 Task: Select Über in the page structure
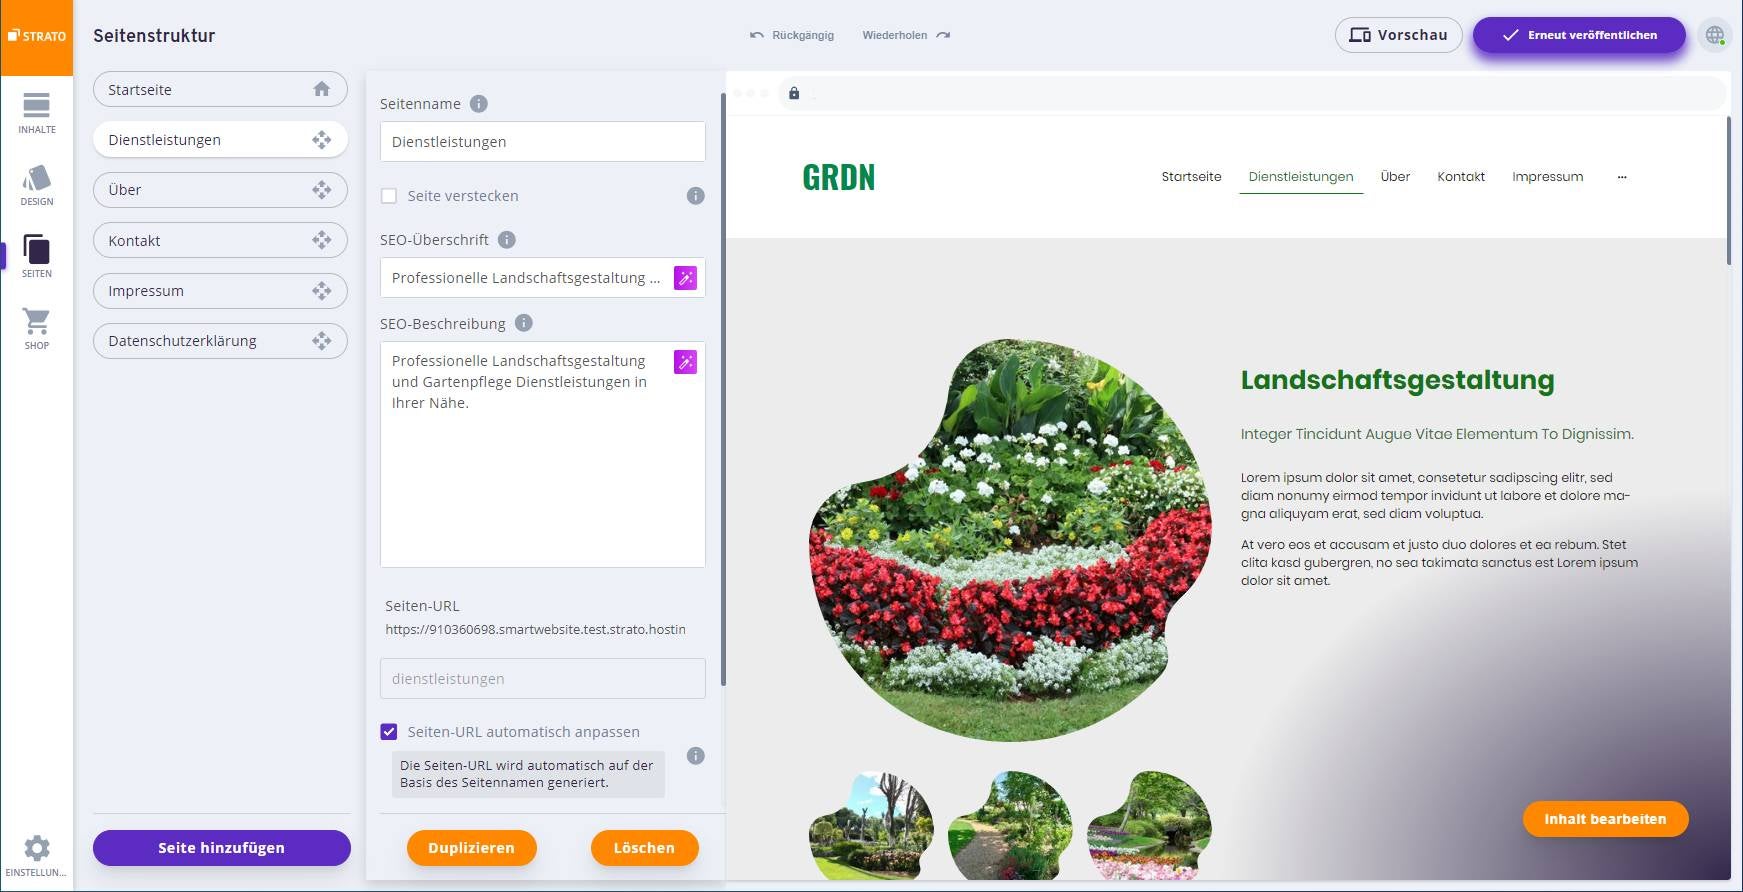pos(220,190)
